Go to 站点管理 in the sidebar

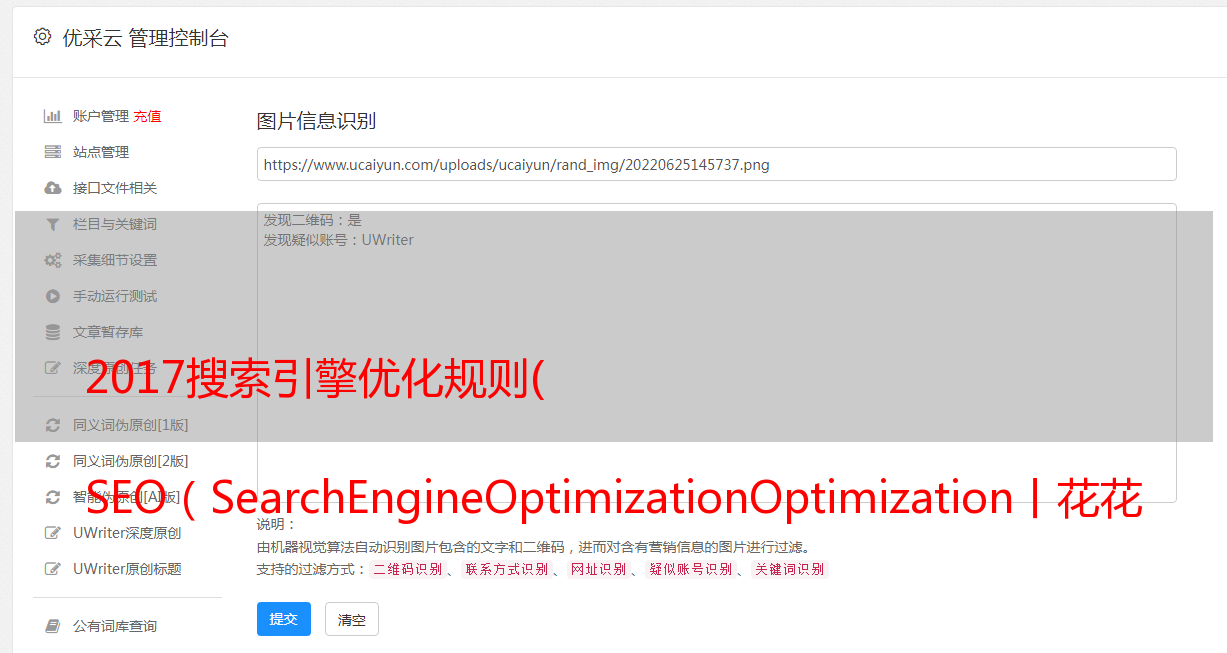(101, 152)
